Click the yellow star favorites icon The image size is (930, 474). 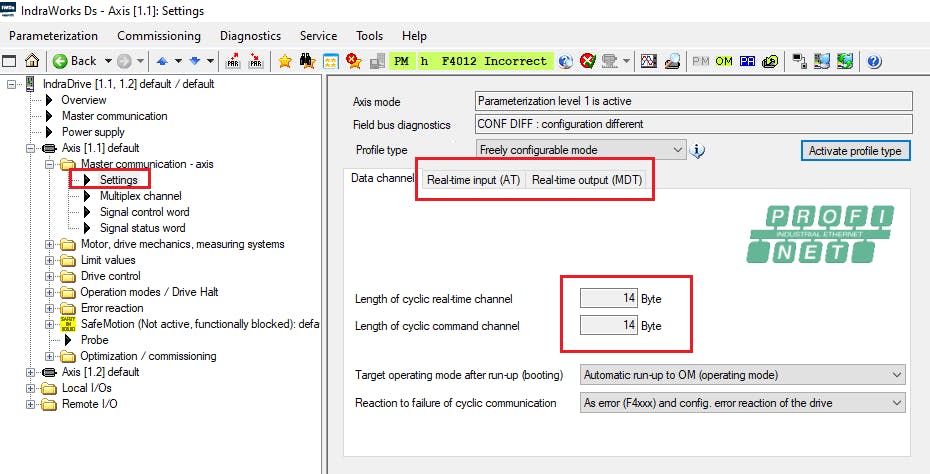(285, 61)
